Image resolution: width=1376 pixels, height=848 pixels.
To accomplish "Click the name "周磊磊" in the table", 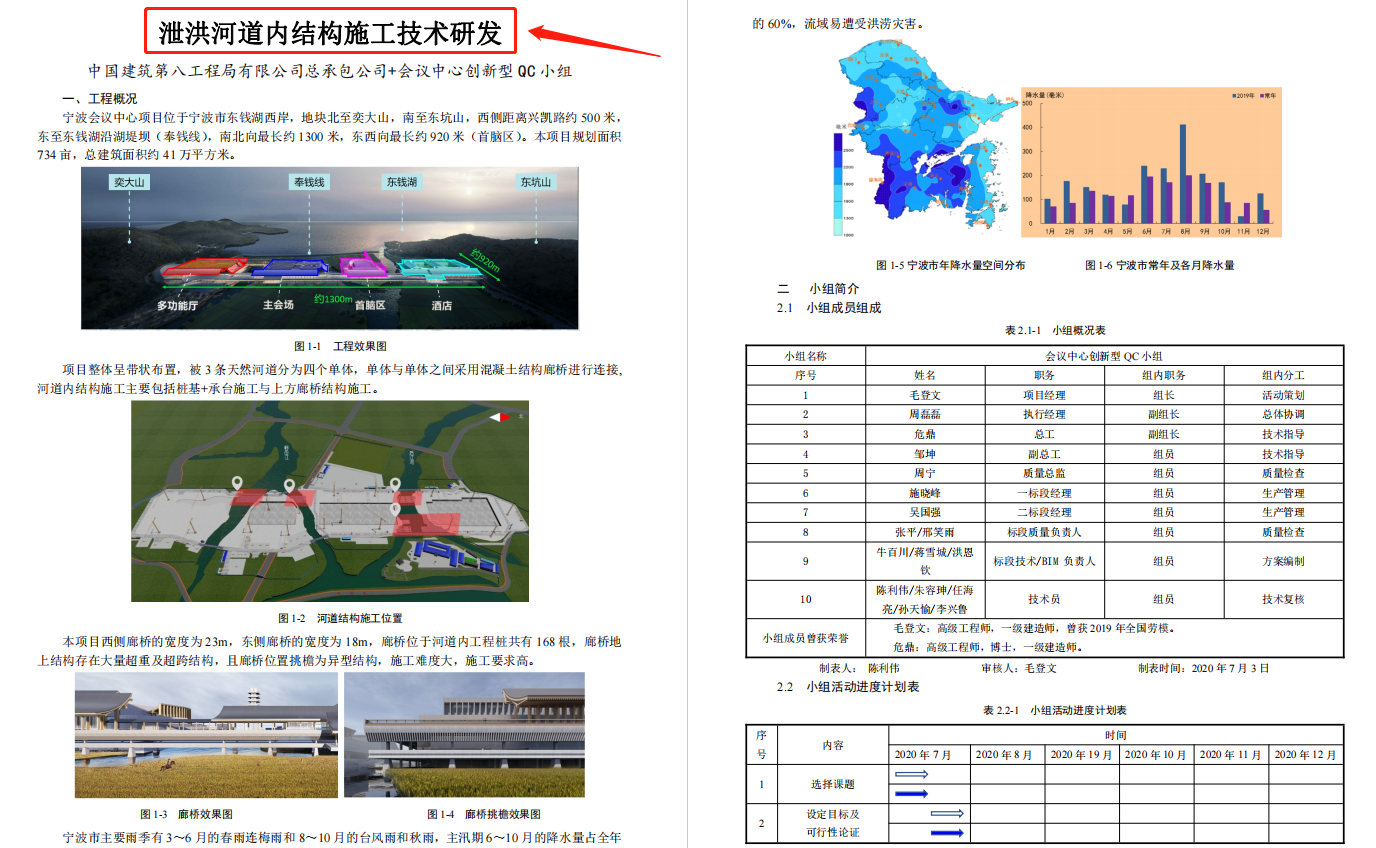I will (x=925, y=414).
